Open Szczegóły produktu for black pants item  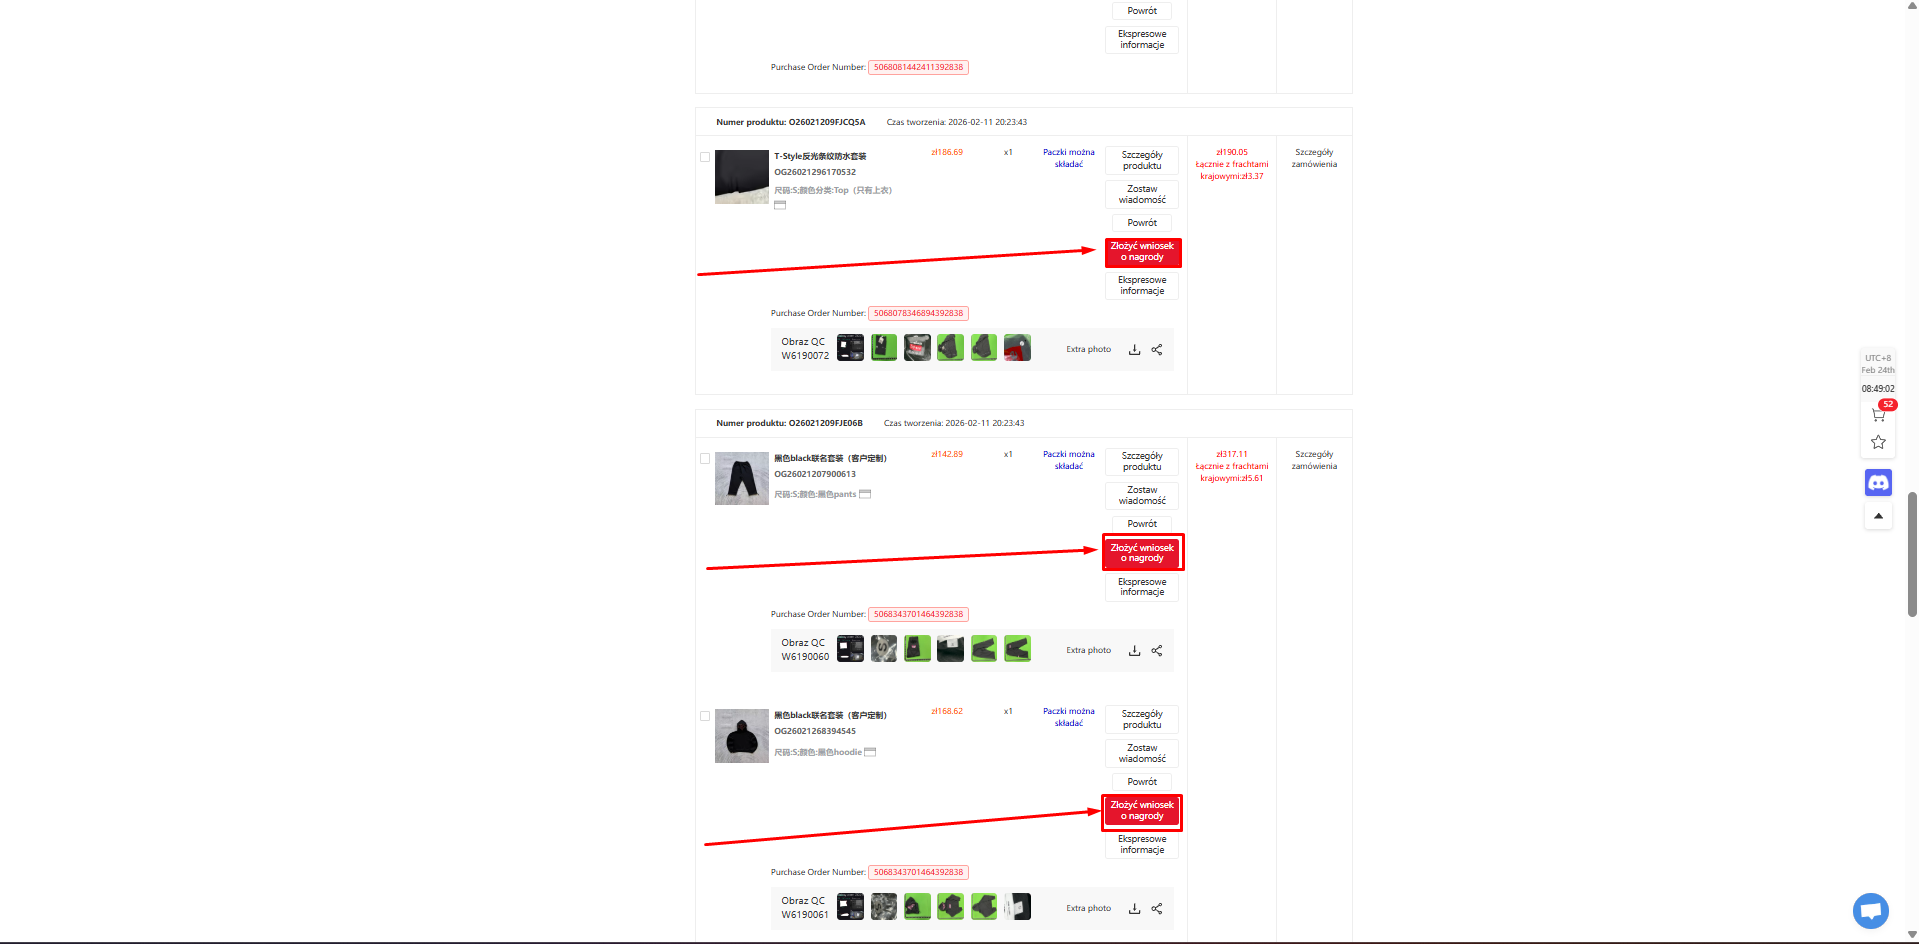coord(1142,461)
